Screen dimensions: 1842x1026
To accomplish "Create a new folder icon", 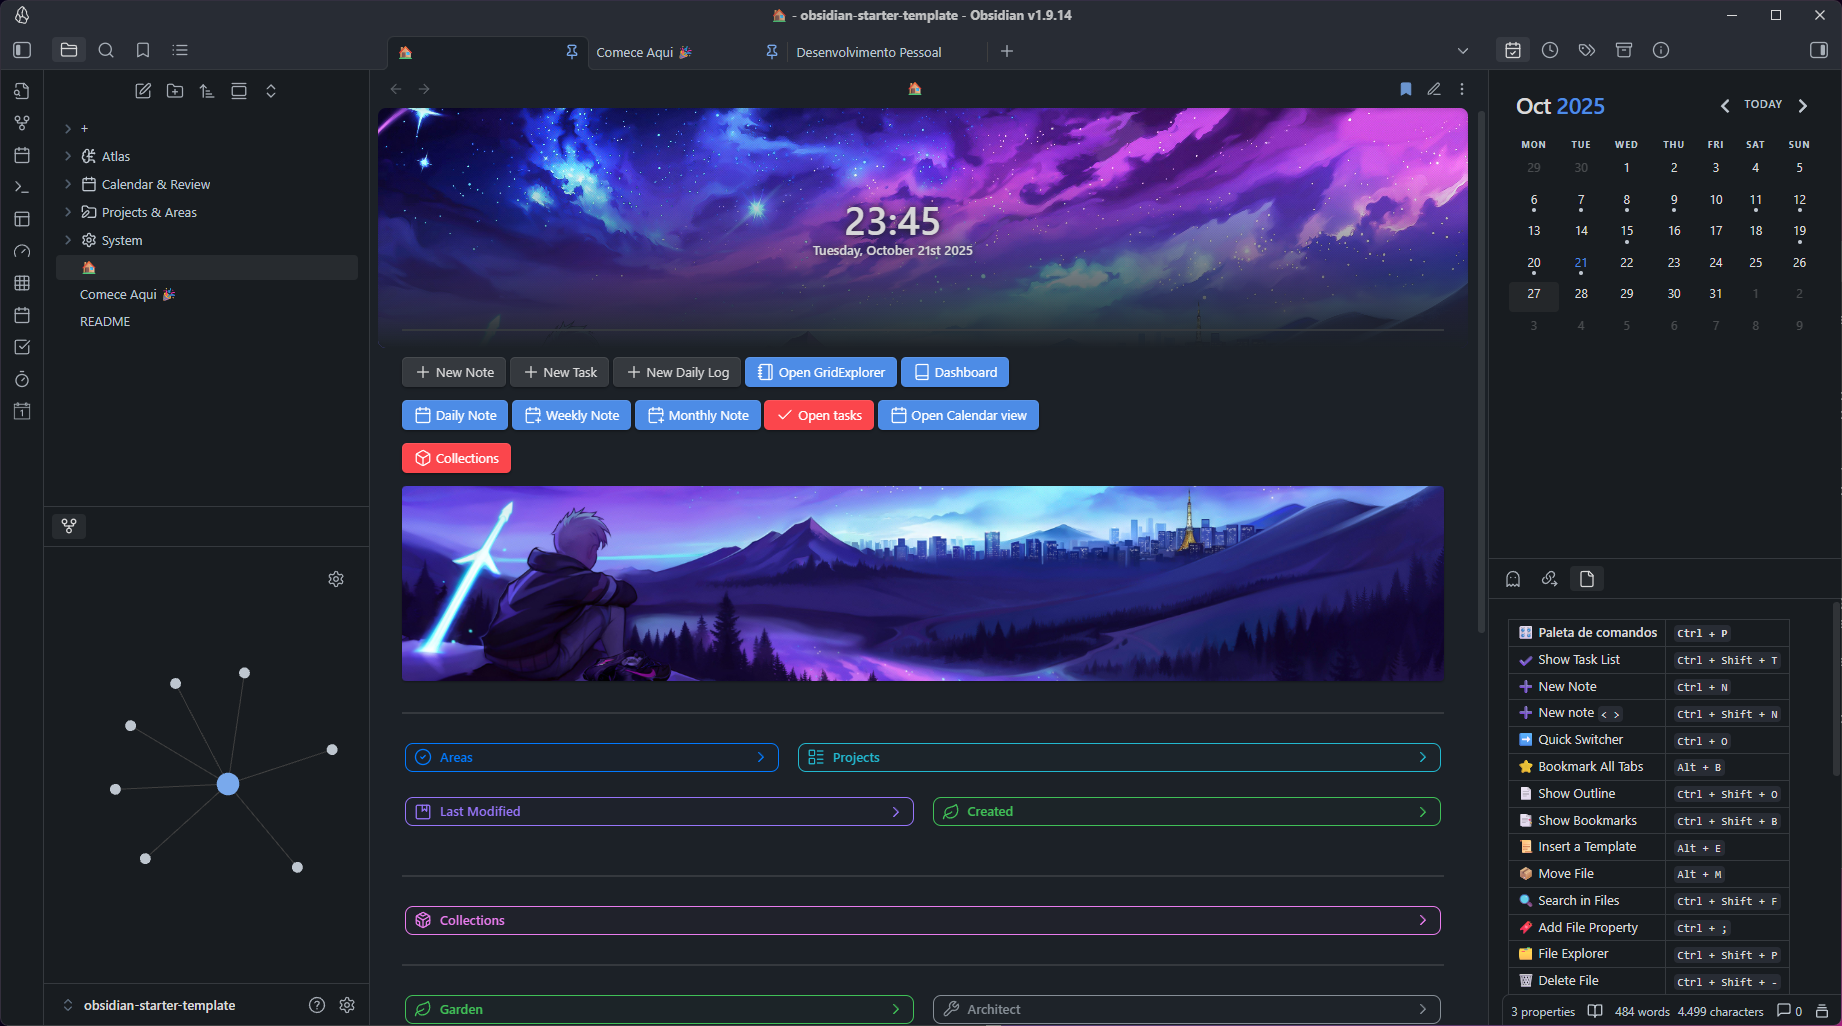I will [175, 91].
